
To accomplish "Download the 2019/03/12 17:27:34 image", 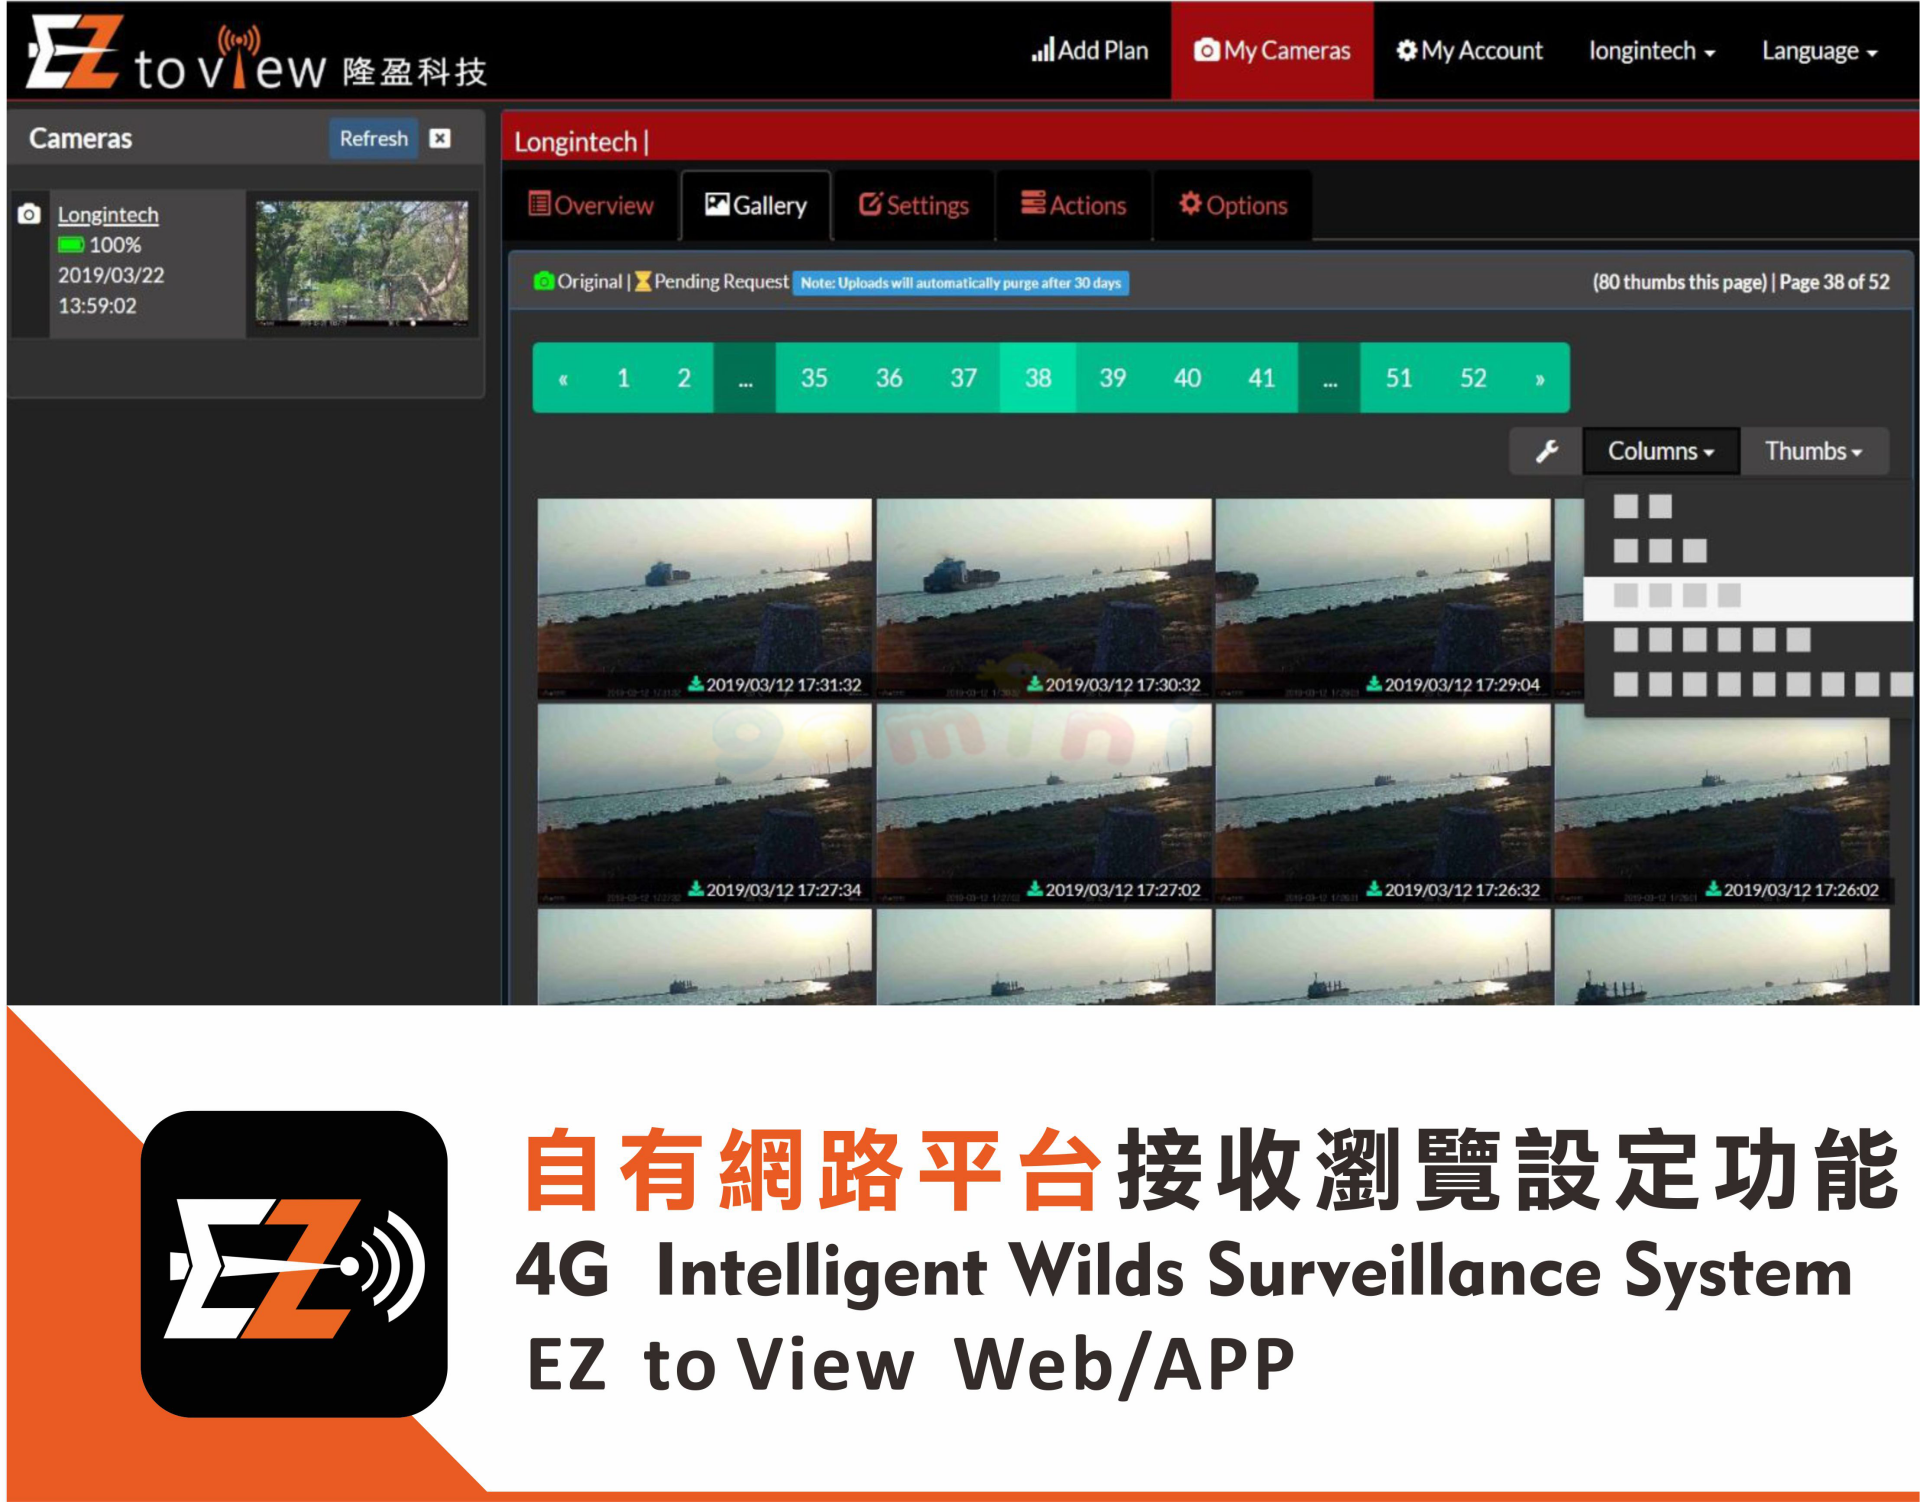I will [696, 889].
